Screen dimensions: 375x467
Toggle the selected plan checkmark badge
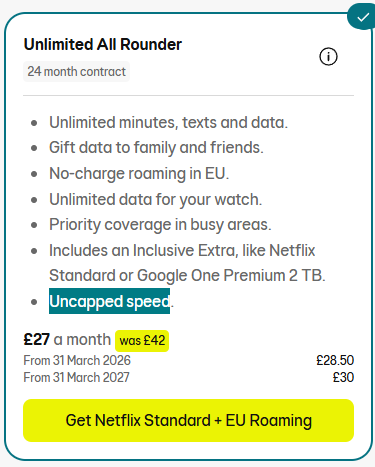click(x=362, y=17)
